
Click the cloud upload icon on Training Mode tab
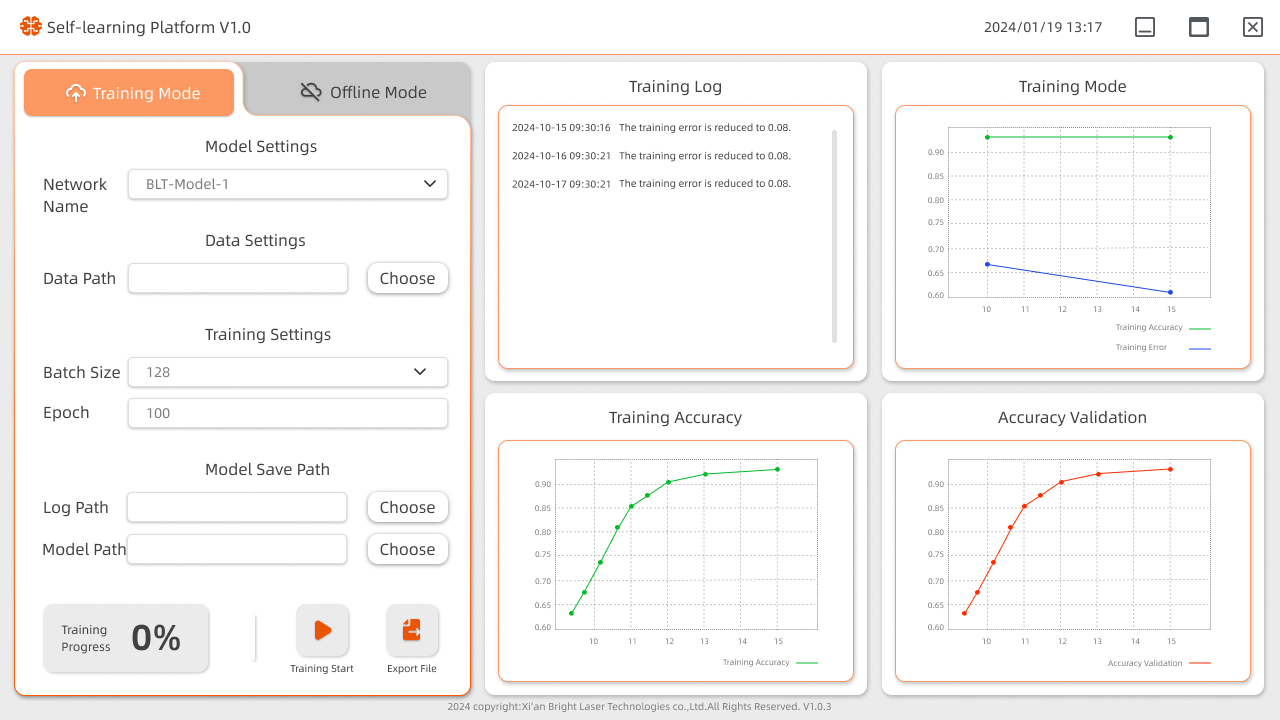pyautogui.click(x=75, y=93)
